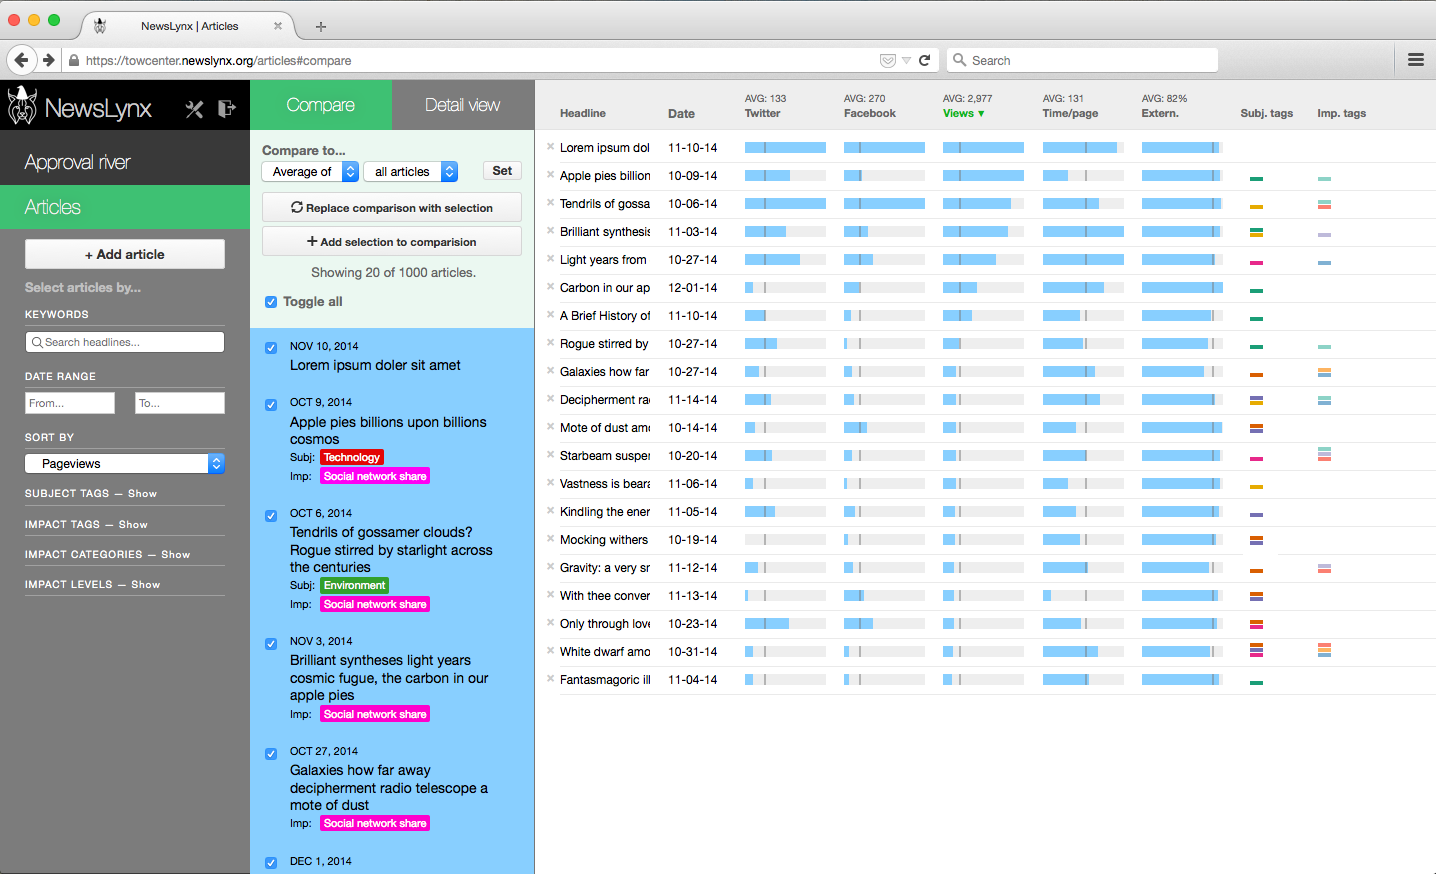Viewport: 1436px width, 874px height.
Task: Remove the Lorem ipsum dol row with its X
Action: coord(550,147)
